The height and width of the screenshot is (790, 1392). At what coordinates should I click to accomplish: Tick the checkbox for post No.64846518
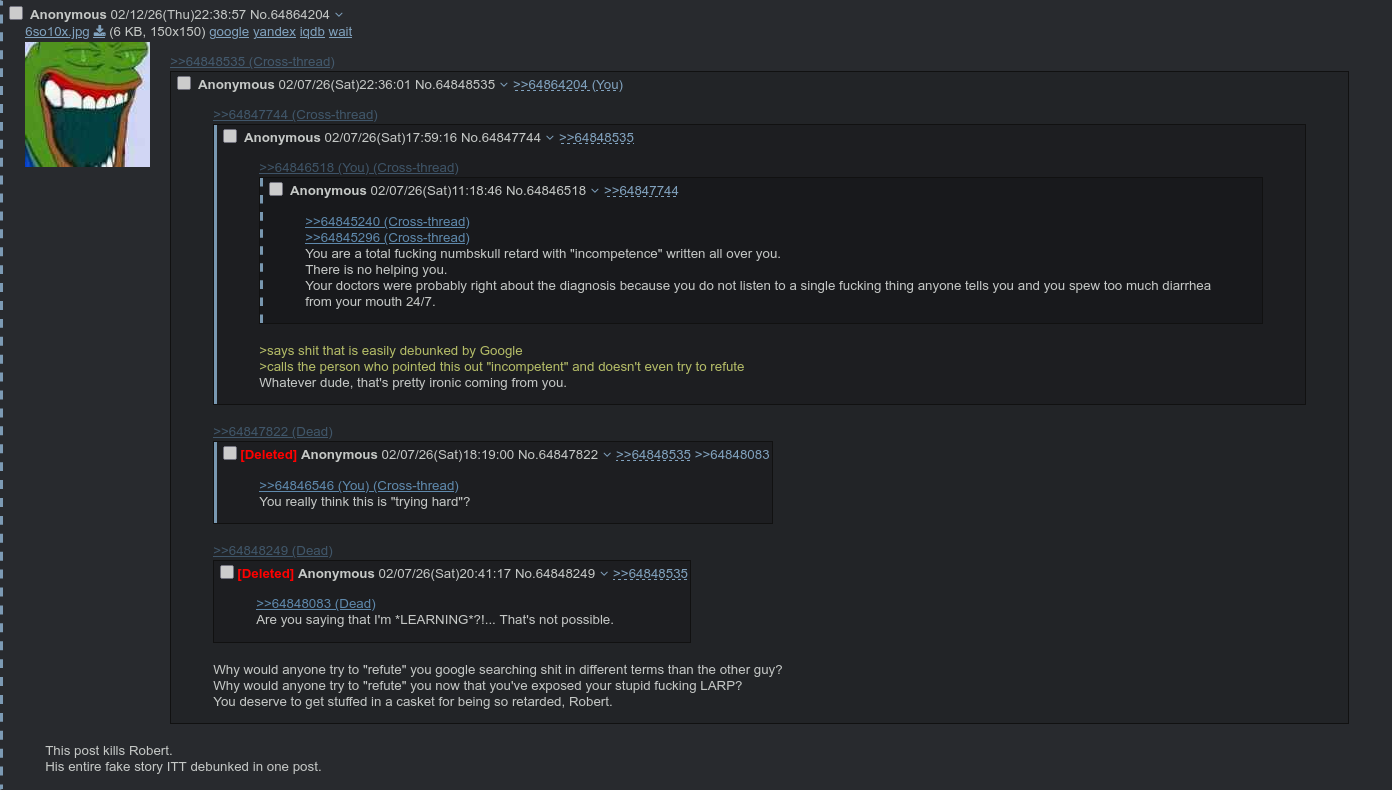click(276, 189)
